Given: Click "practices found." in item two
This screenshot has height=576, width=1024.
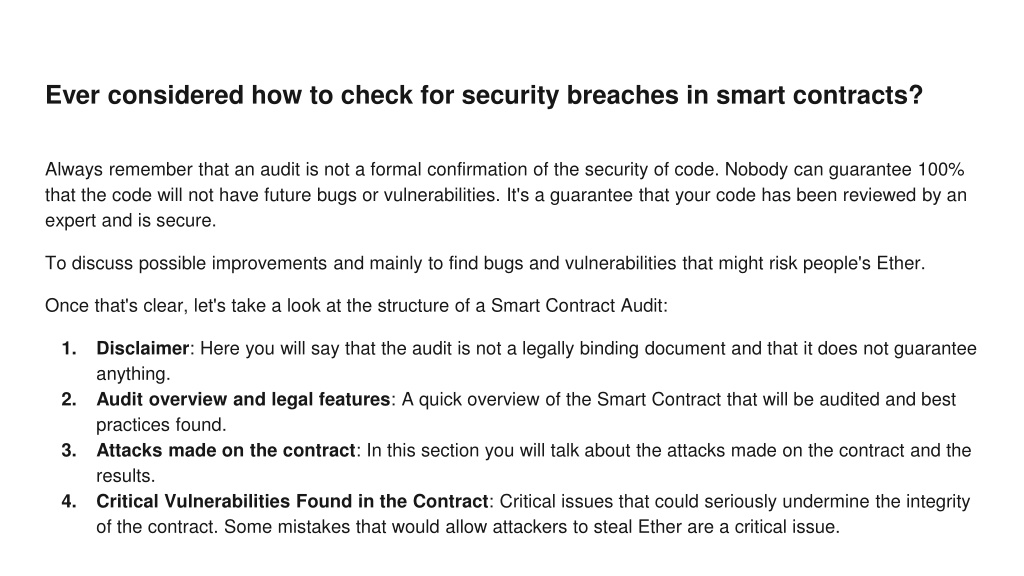Looking at the screenshot, I should [161, 424].
